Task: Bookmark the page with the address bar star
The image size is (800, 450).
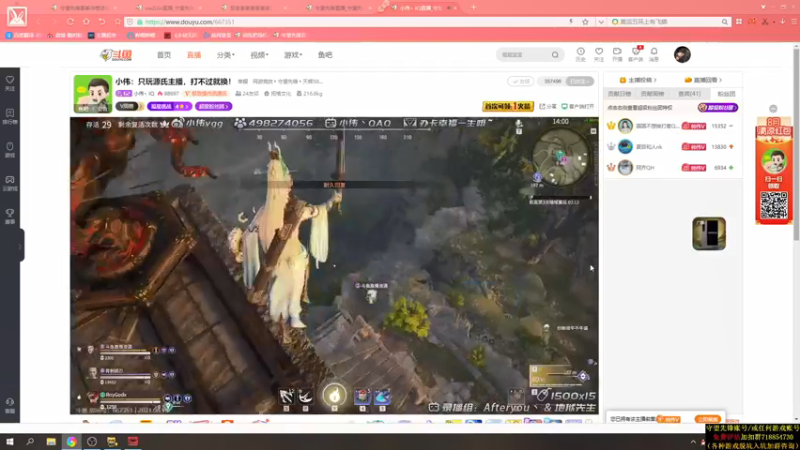Action: click(x=585, y=22)
